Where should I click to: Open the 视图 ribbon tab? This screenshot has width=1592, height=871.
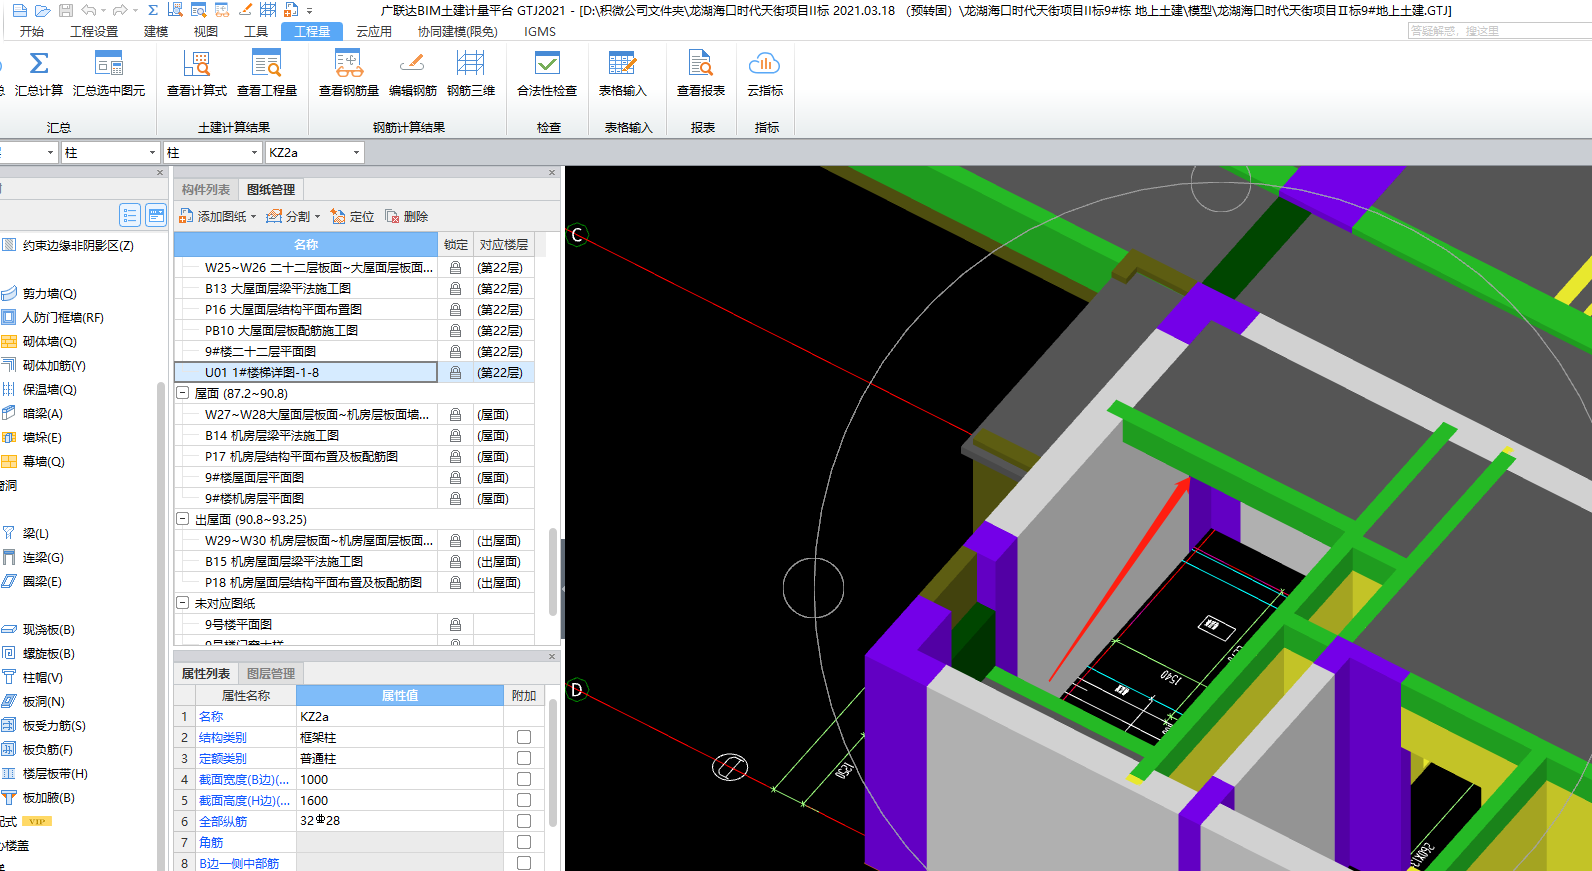[206, 32]
